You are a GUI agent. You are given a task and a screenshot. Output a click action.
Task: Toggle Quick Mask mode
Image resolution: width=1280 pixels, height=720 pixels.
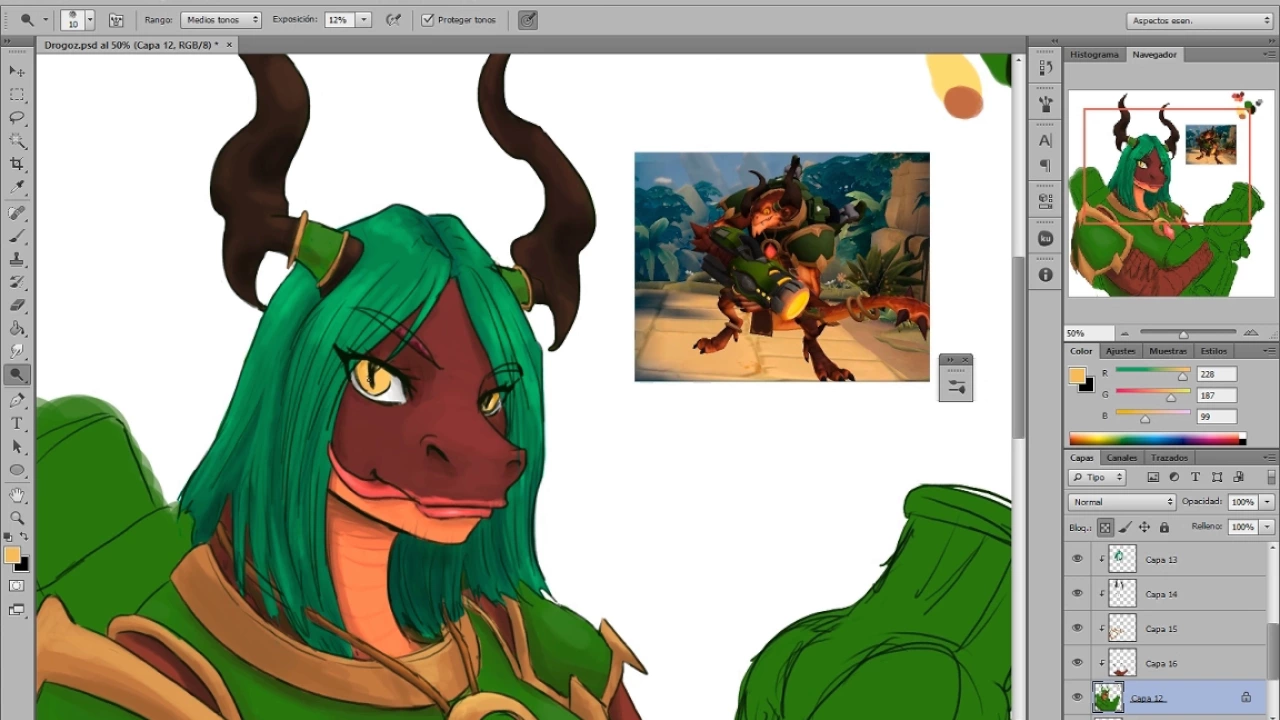click(17, 586)
